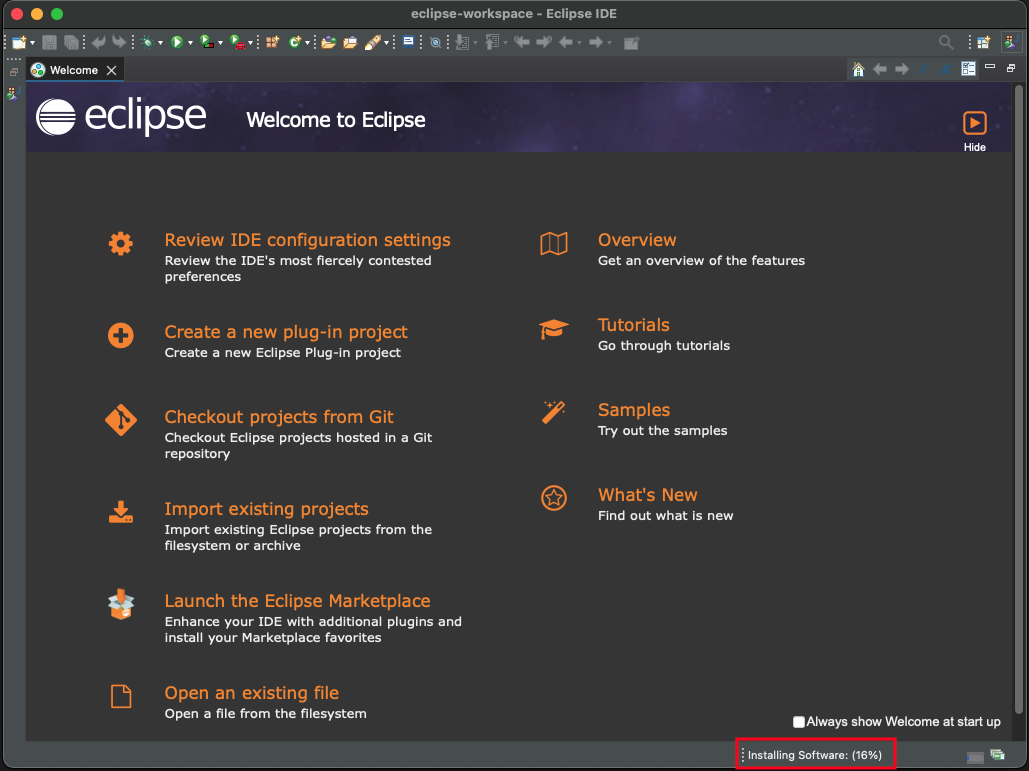The width and height of the screenshot is (1029, 771).
Task: Open the What's New link
Action: 647,495
